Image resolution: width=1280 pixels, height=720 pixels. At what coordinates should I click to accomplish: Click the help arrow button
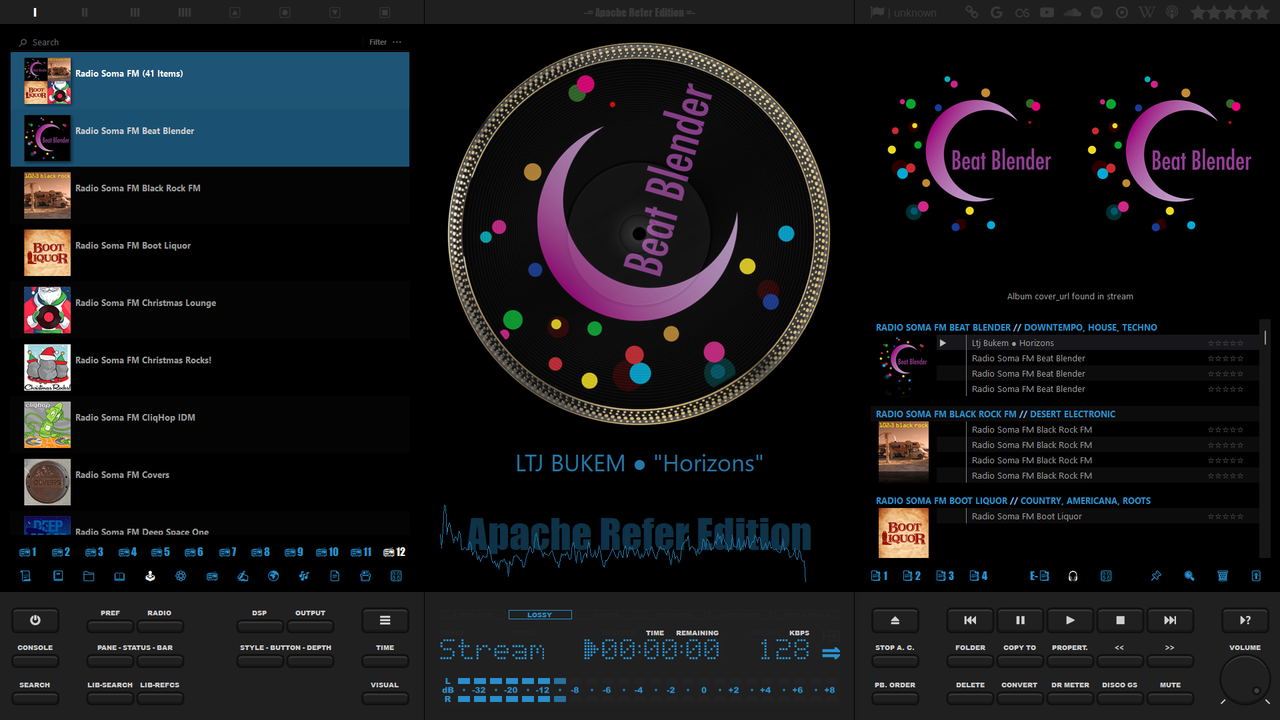(x=1245, y=620)
